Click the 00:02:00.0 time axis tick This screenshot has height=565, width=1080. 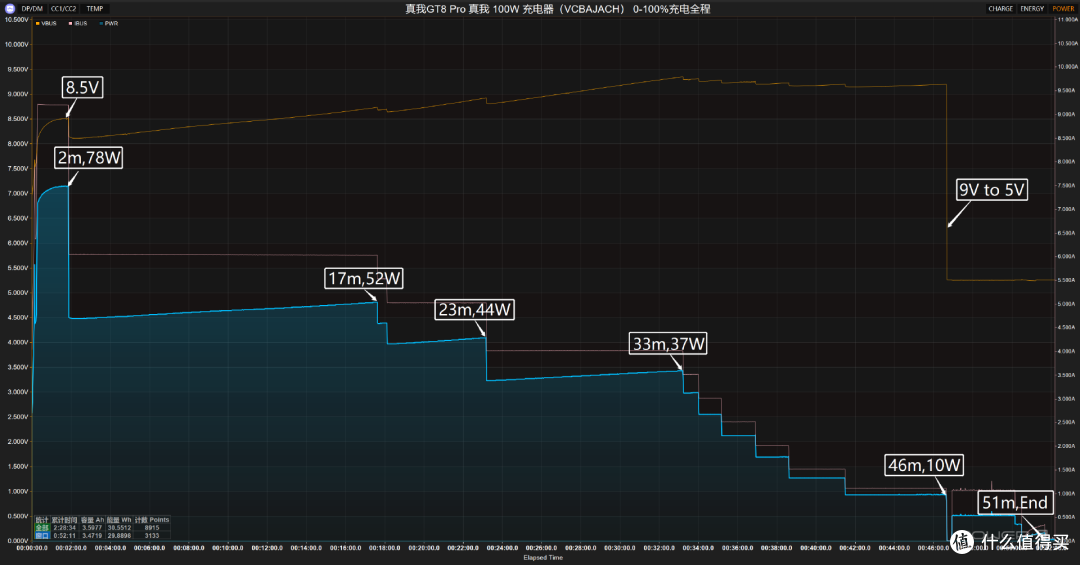[x=71, y=548]
